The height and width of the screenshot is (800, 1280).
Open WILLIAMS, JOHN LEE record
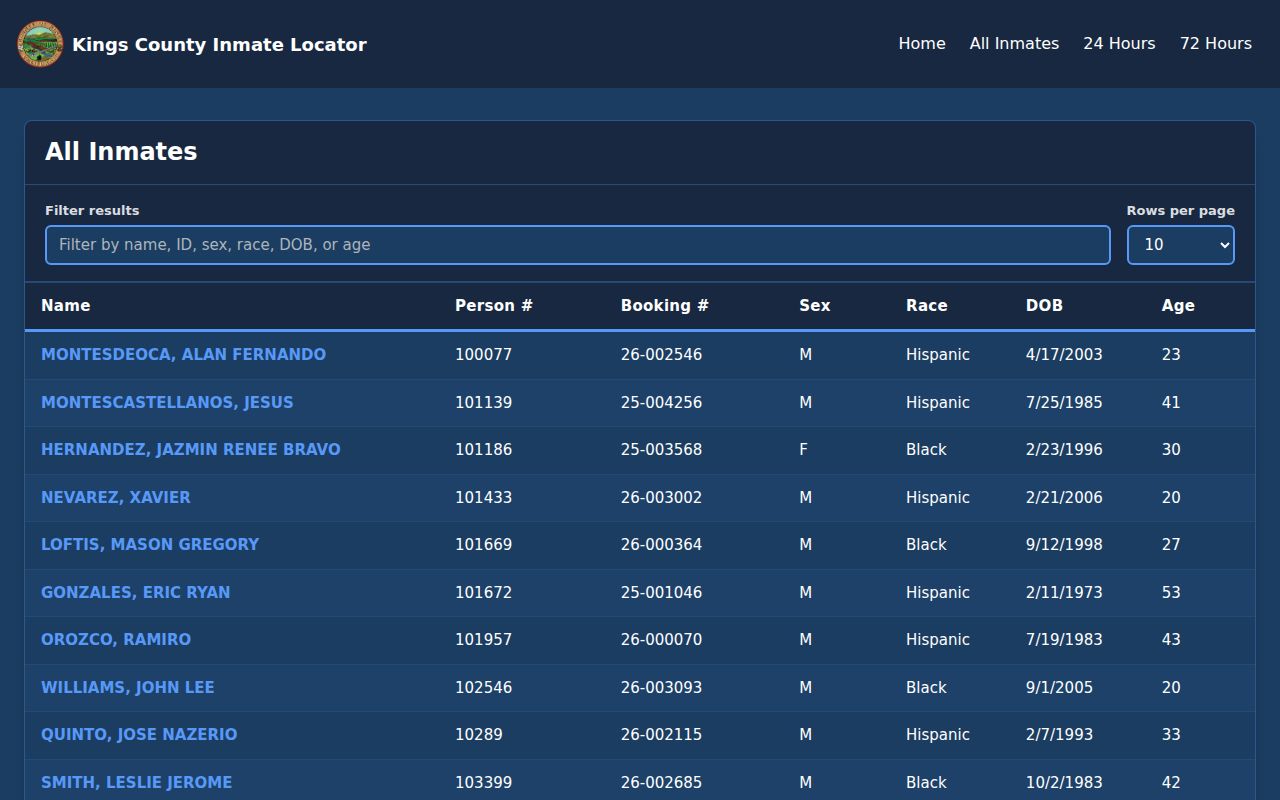click(128, 688)
